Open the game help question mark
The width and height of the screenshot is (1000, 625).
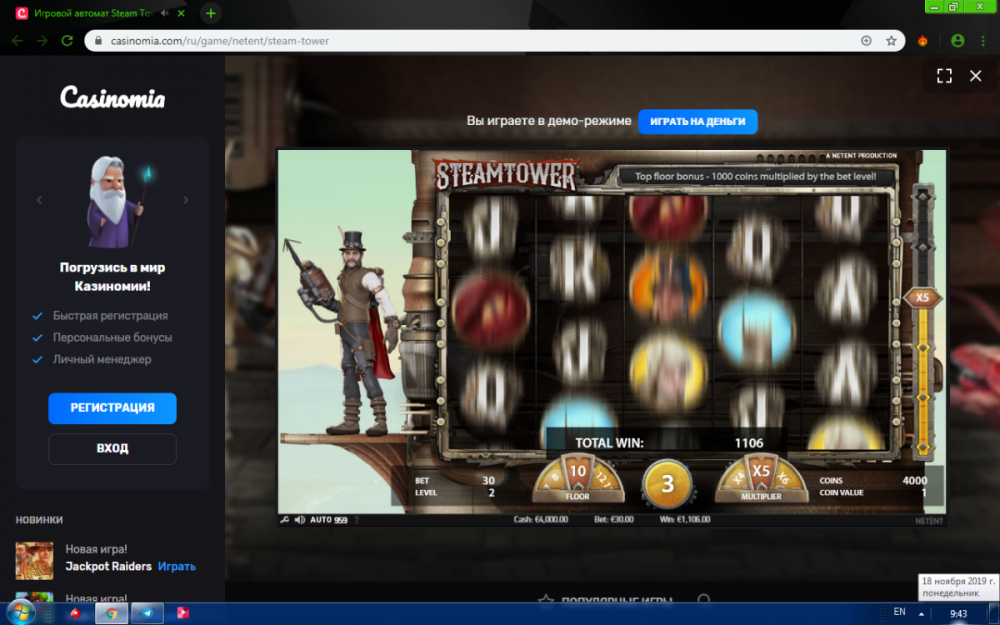(x=356, y=520)
